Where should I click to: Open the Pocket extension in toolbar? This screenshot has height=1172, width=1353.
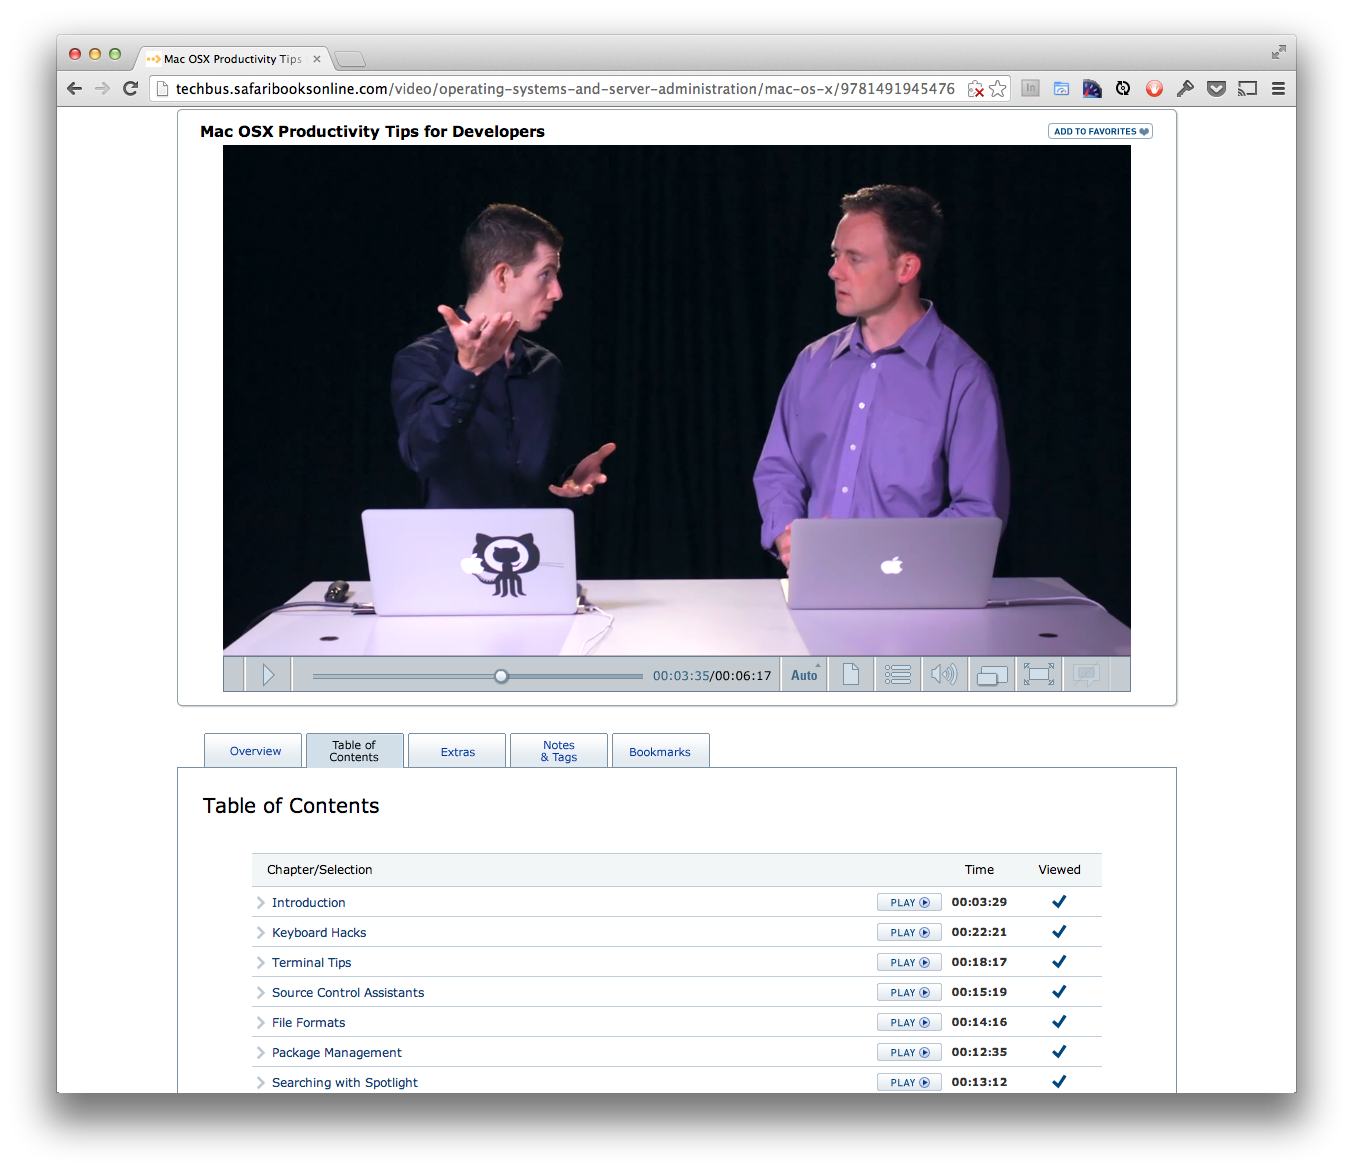1216,89
